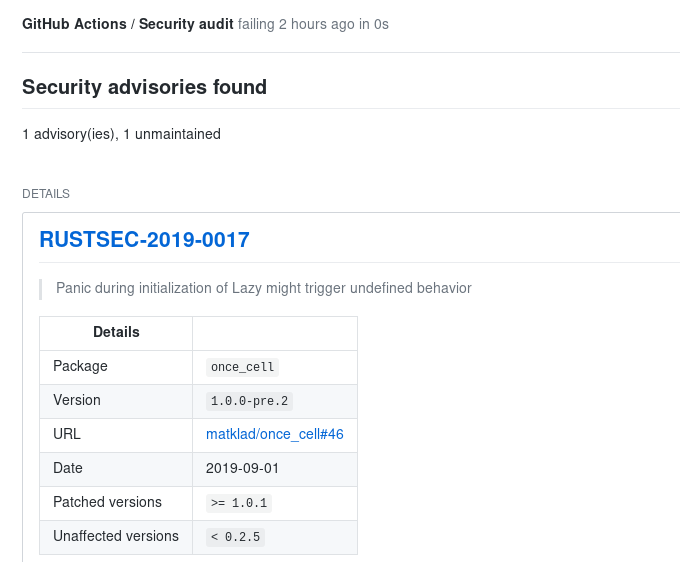Click the 1 advisory(ies), 1 unmaintained summary
Screen dimensions: 680x562
click(121, 134)
